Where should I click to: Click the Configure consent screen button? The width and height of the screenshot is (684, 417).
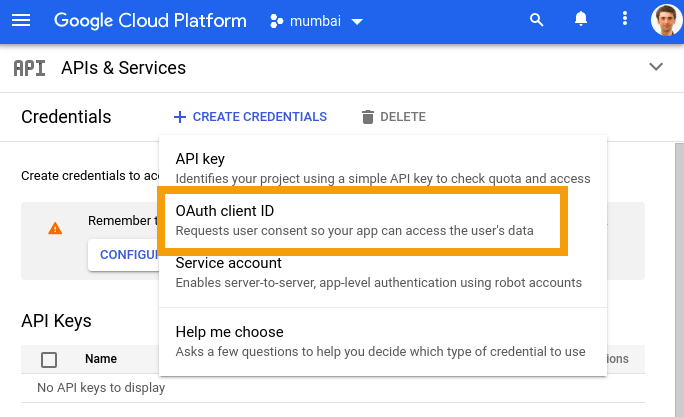coord(123,255)
